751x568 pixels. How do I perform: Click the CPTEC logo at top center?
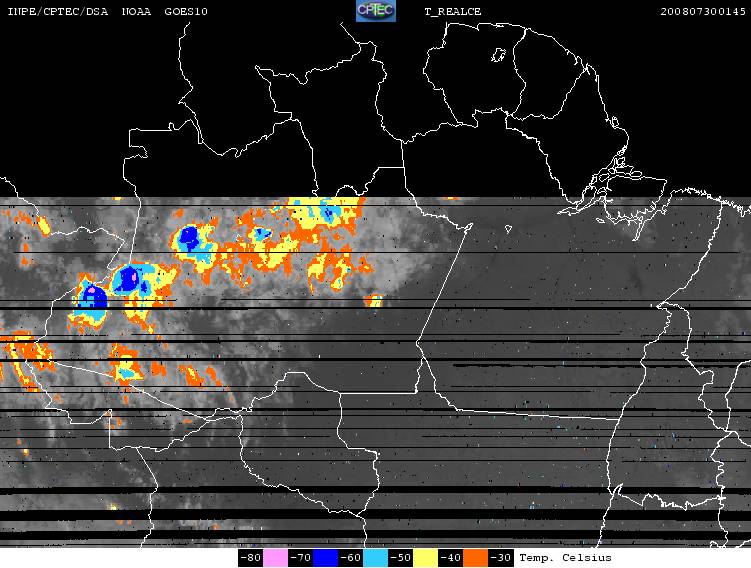pyautogui.click(x=376, y=11)
